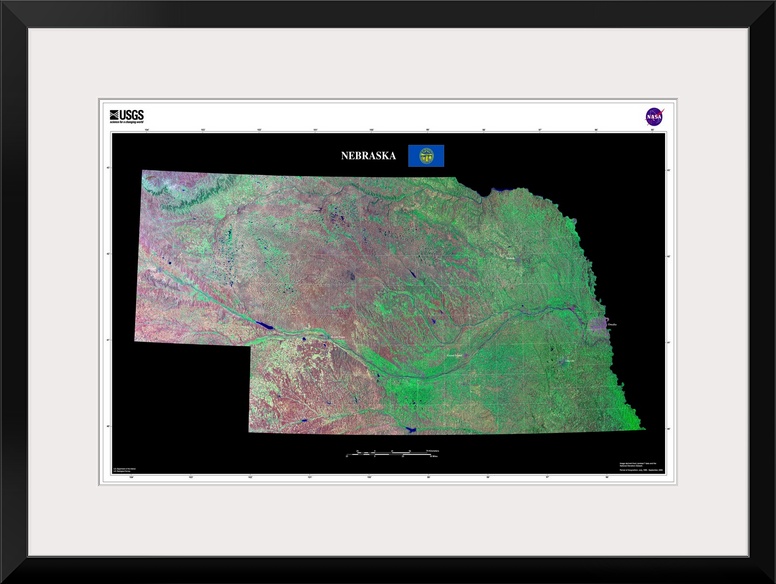Select the blue Nebraska state flag
776x584 pixels.
pos(426,155)
